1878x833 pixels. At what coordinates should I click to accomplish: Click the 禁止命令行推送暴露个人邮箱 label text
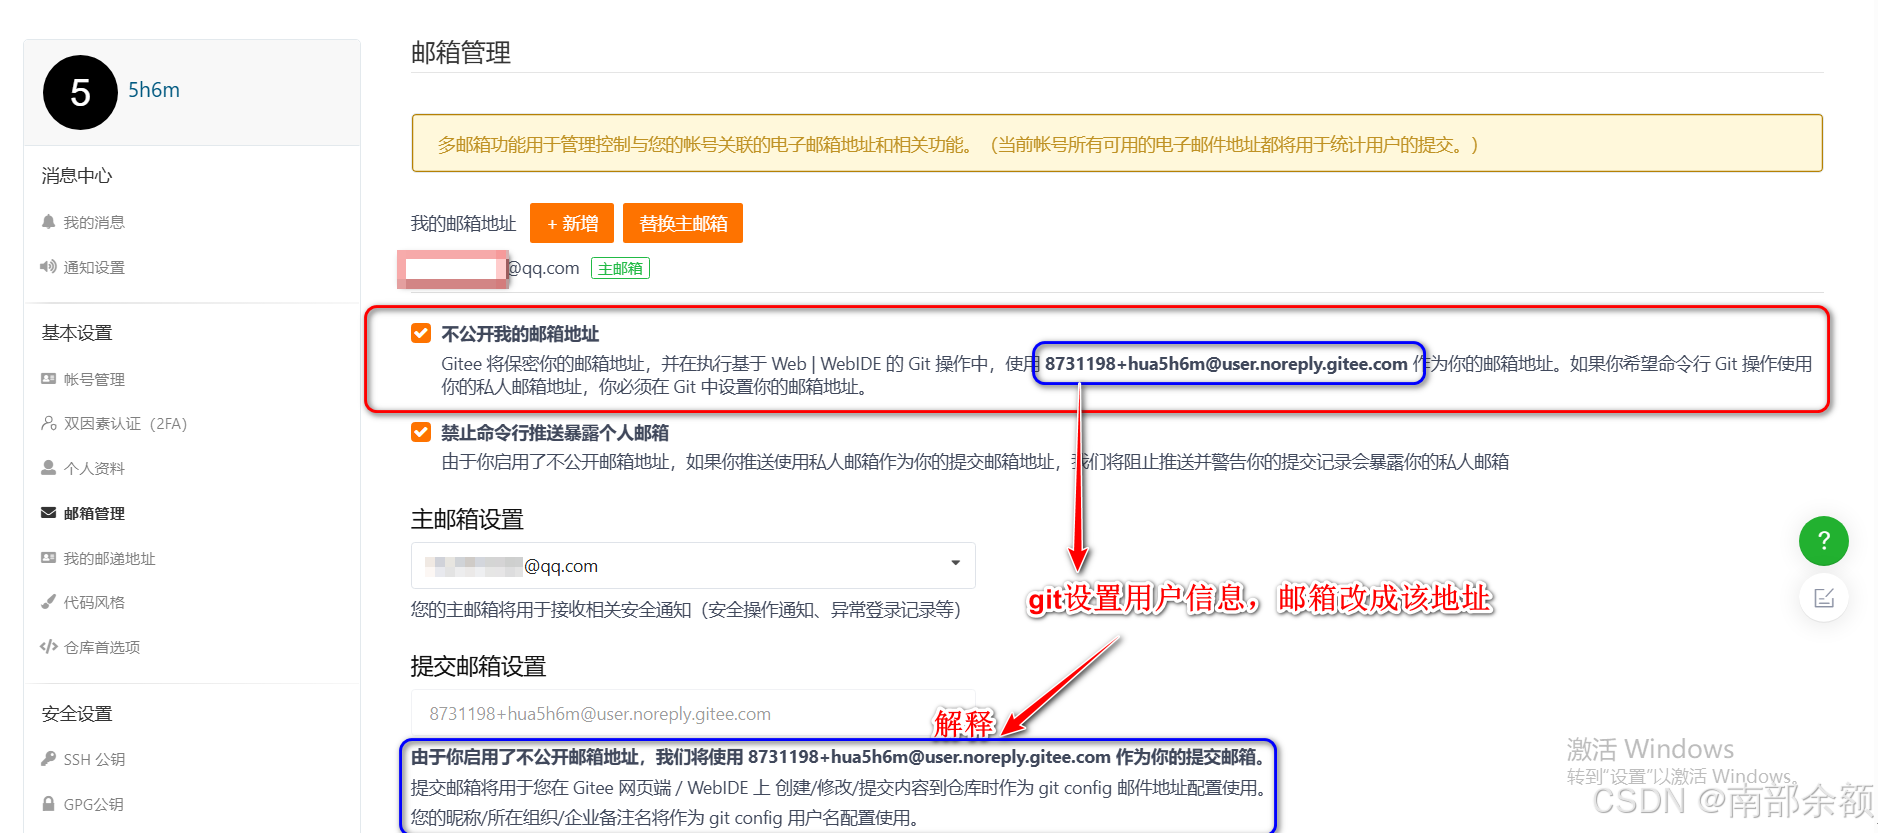click(555, 433)
